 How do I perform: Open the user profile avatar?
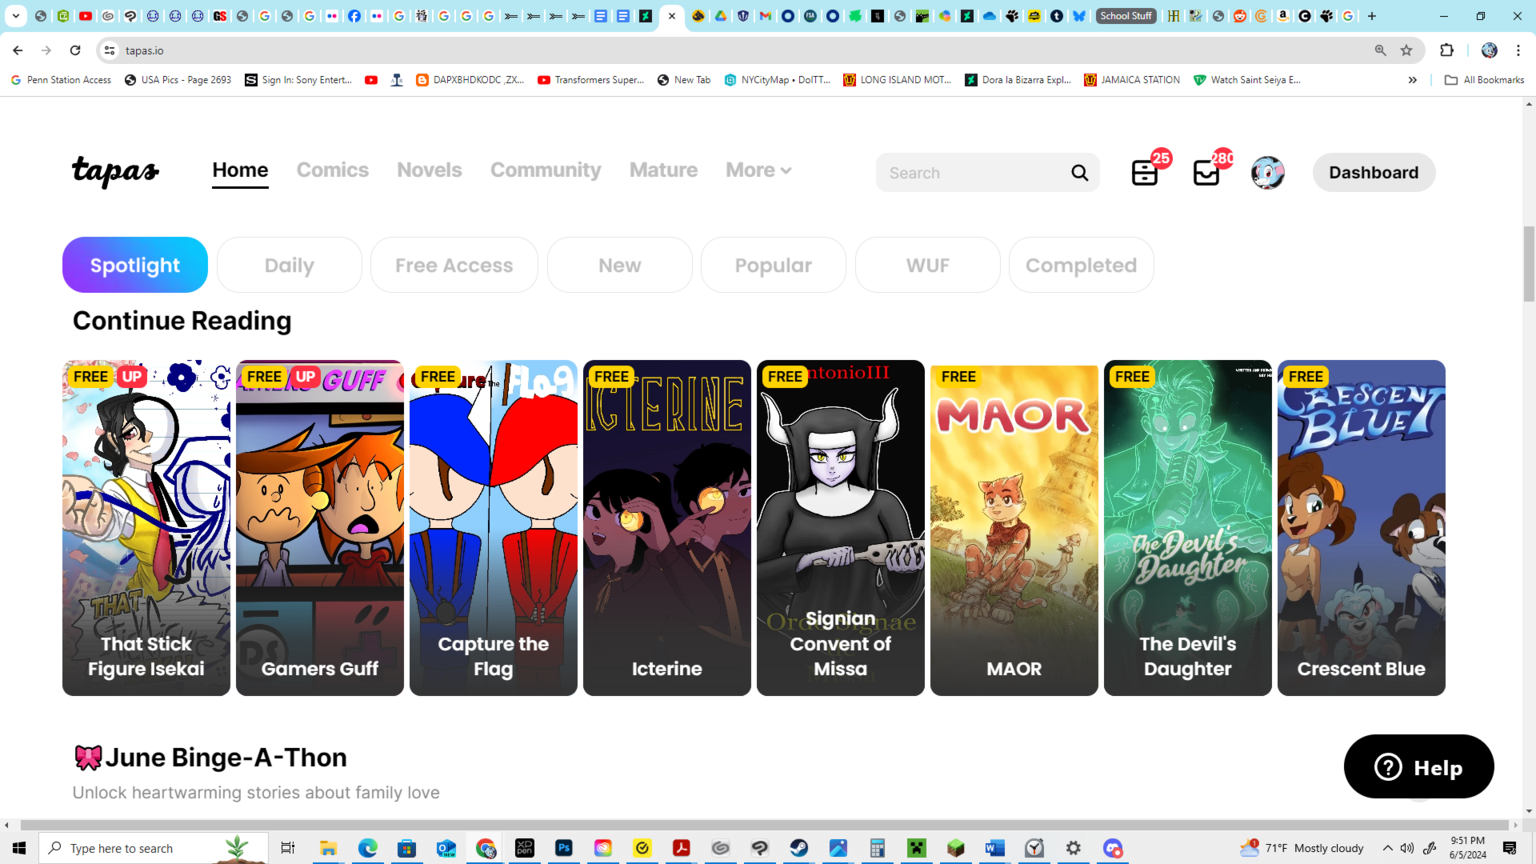[1267, 173]
